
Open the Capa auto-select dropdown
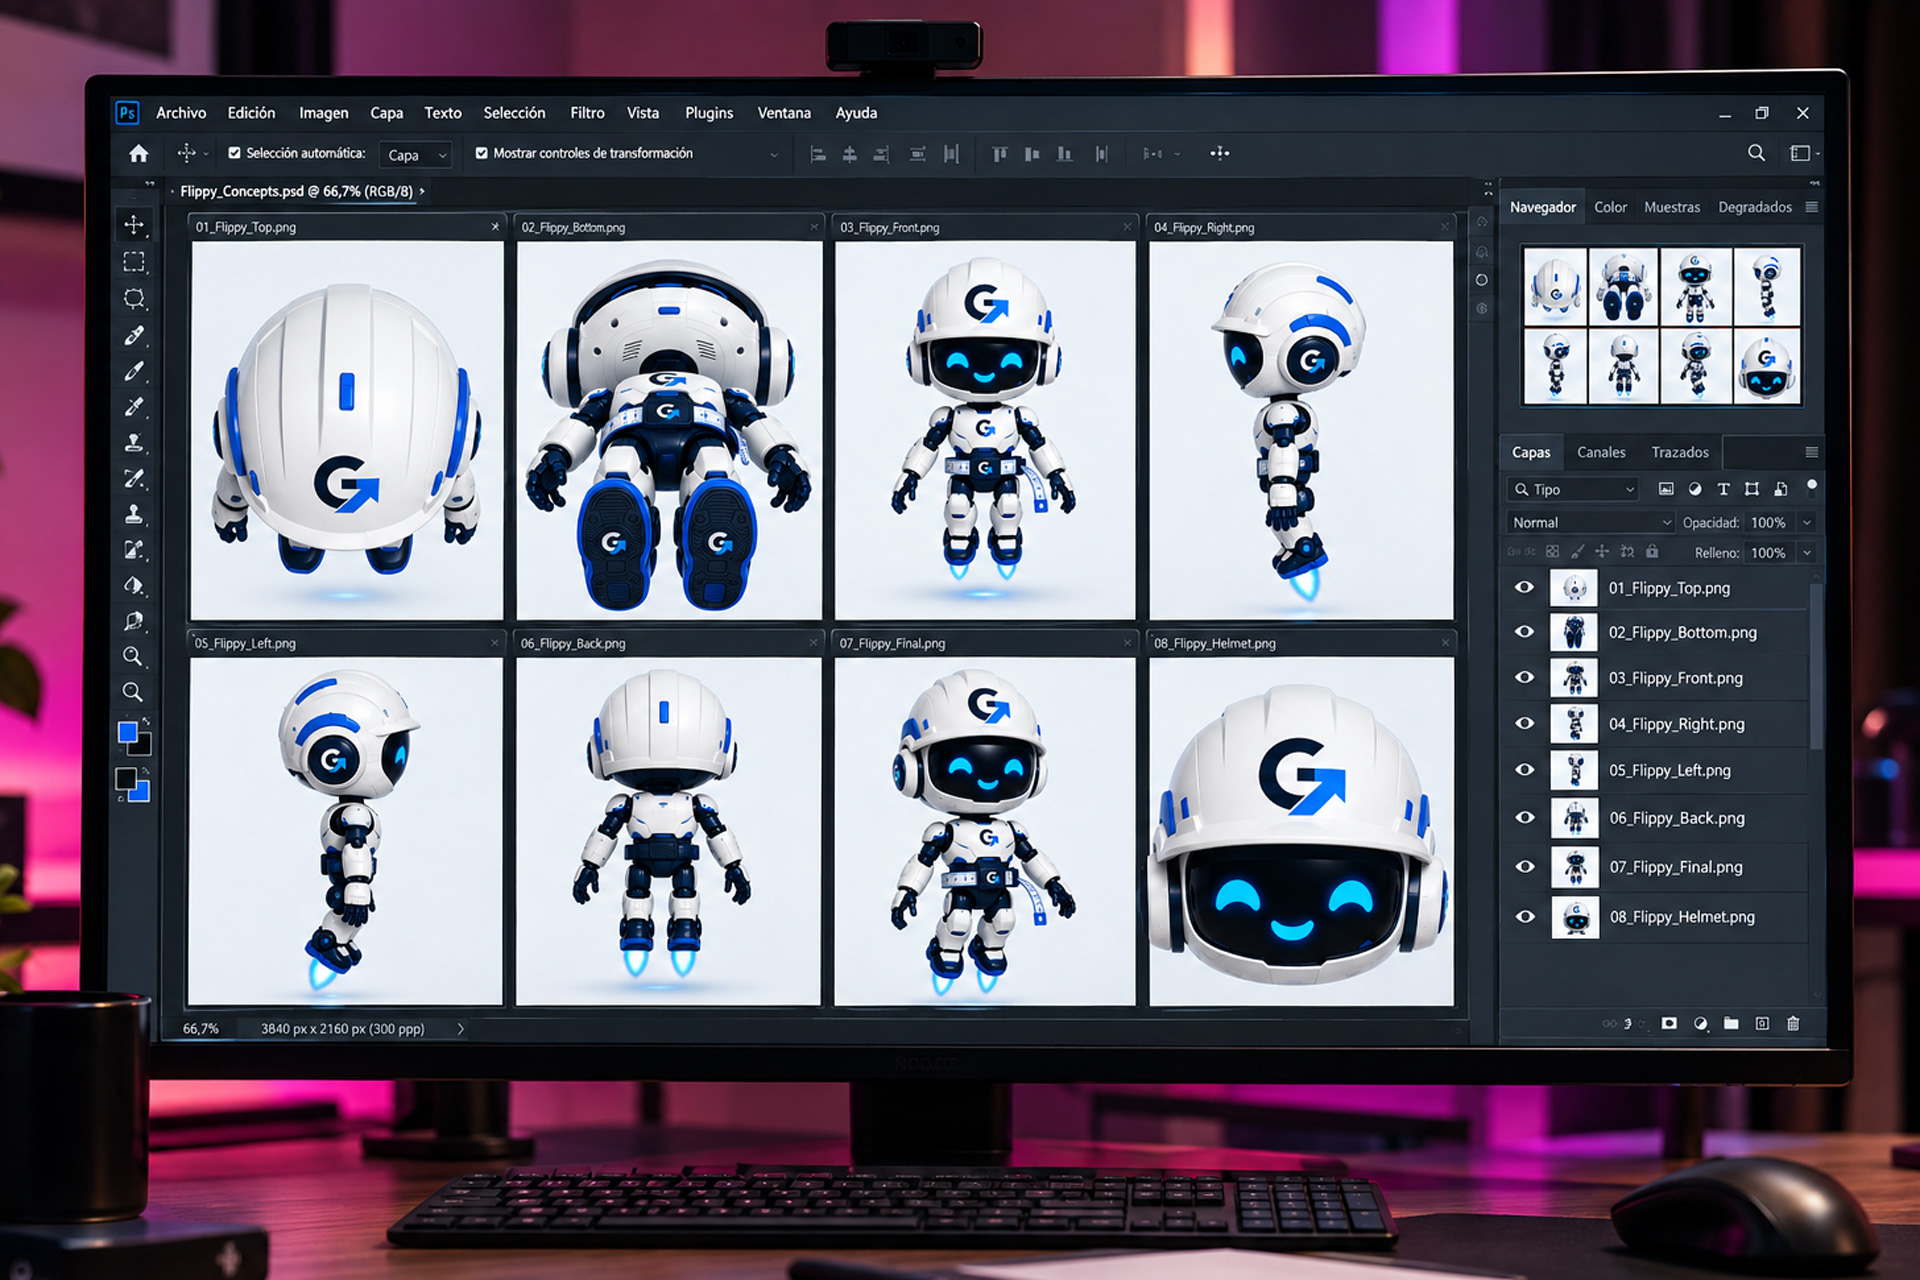point(418,155)
